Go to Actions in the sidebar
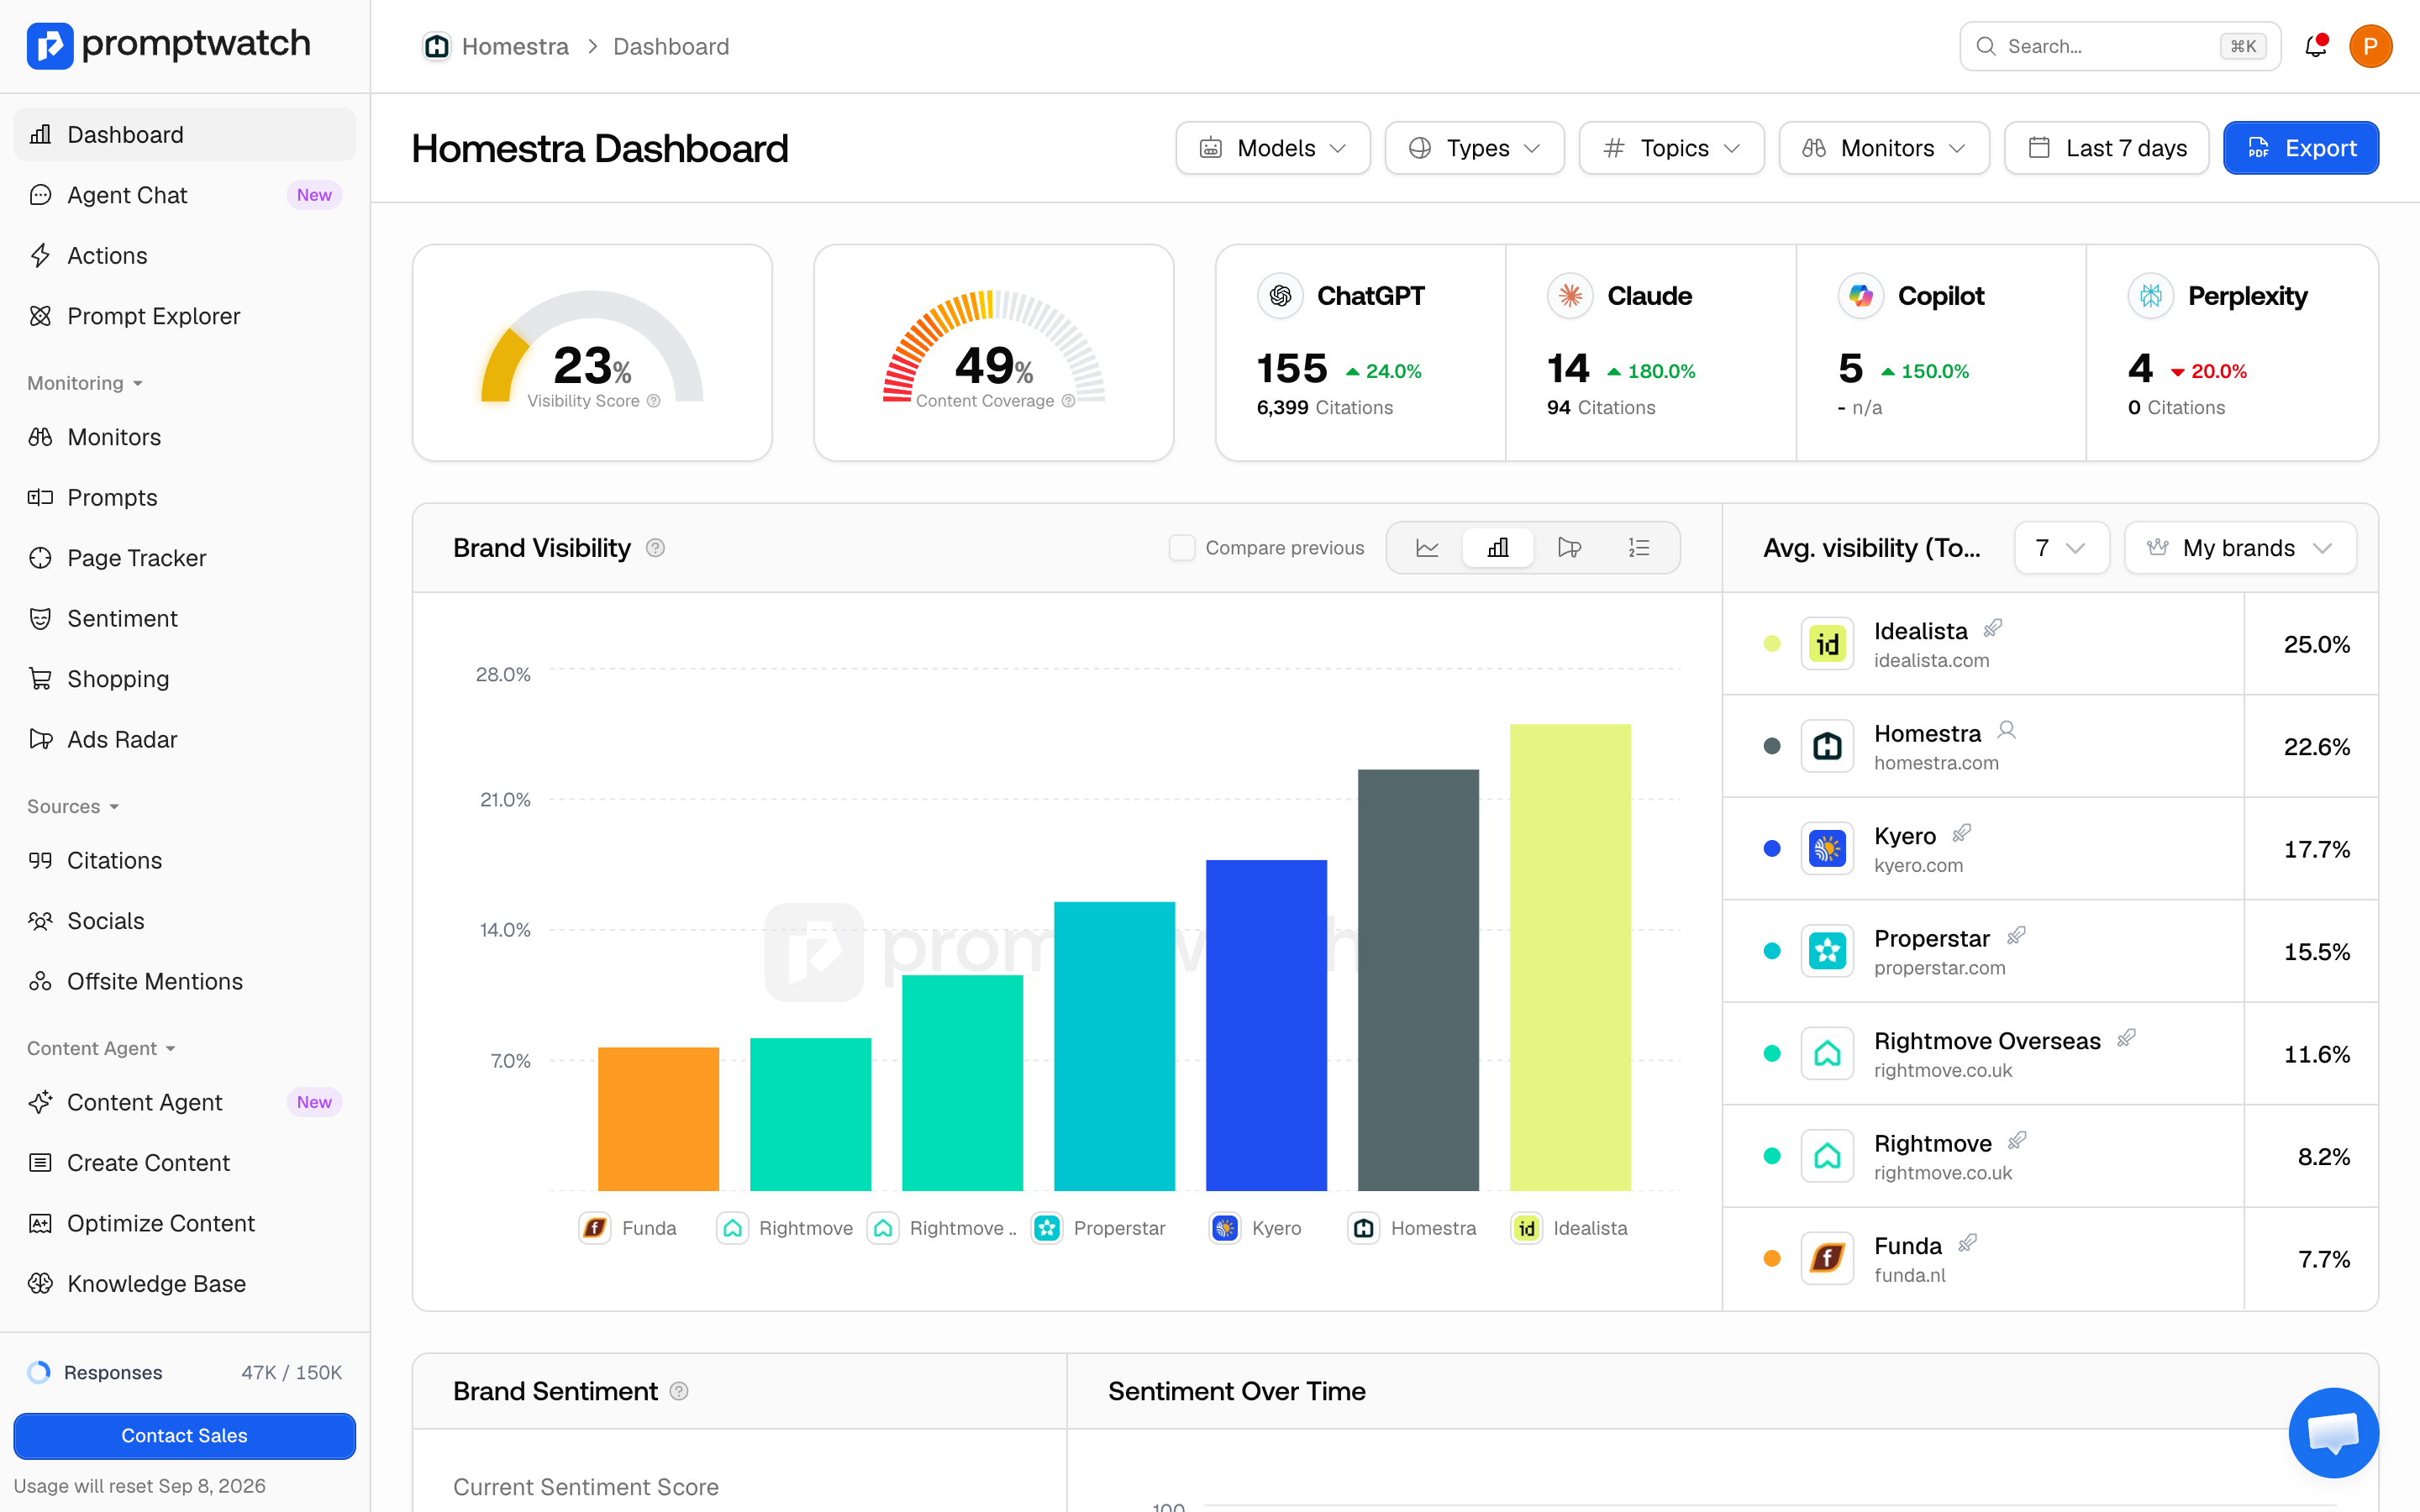The height and width of the screenshot is (1512, 2420). [185, 255]
